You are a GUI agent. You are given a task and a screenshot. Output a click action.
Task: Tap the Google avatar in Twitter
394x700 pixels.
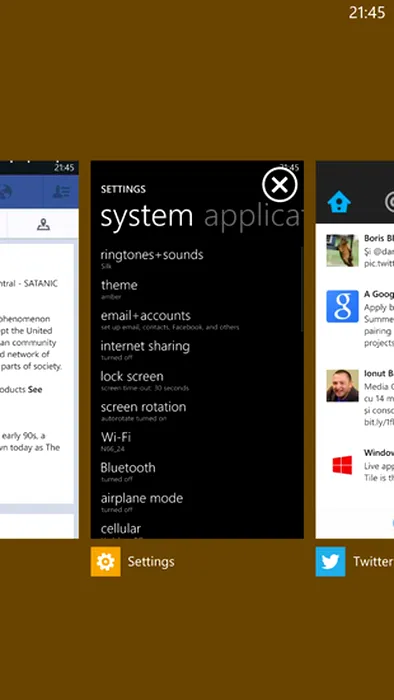[342, 306]
